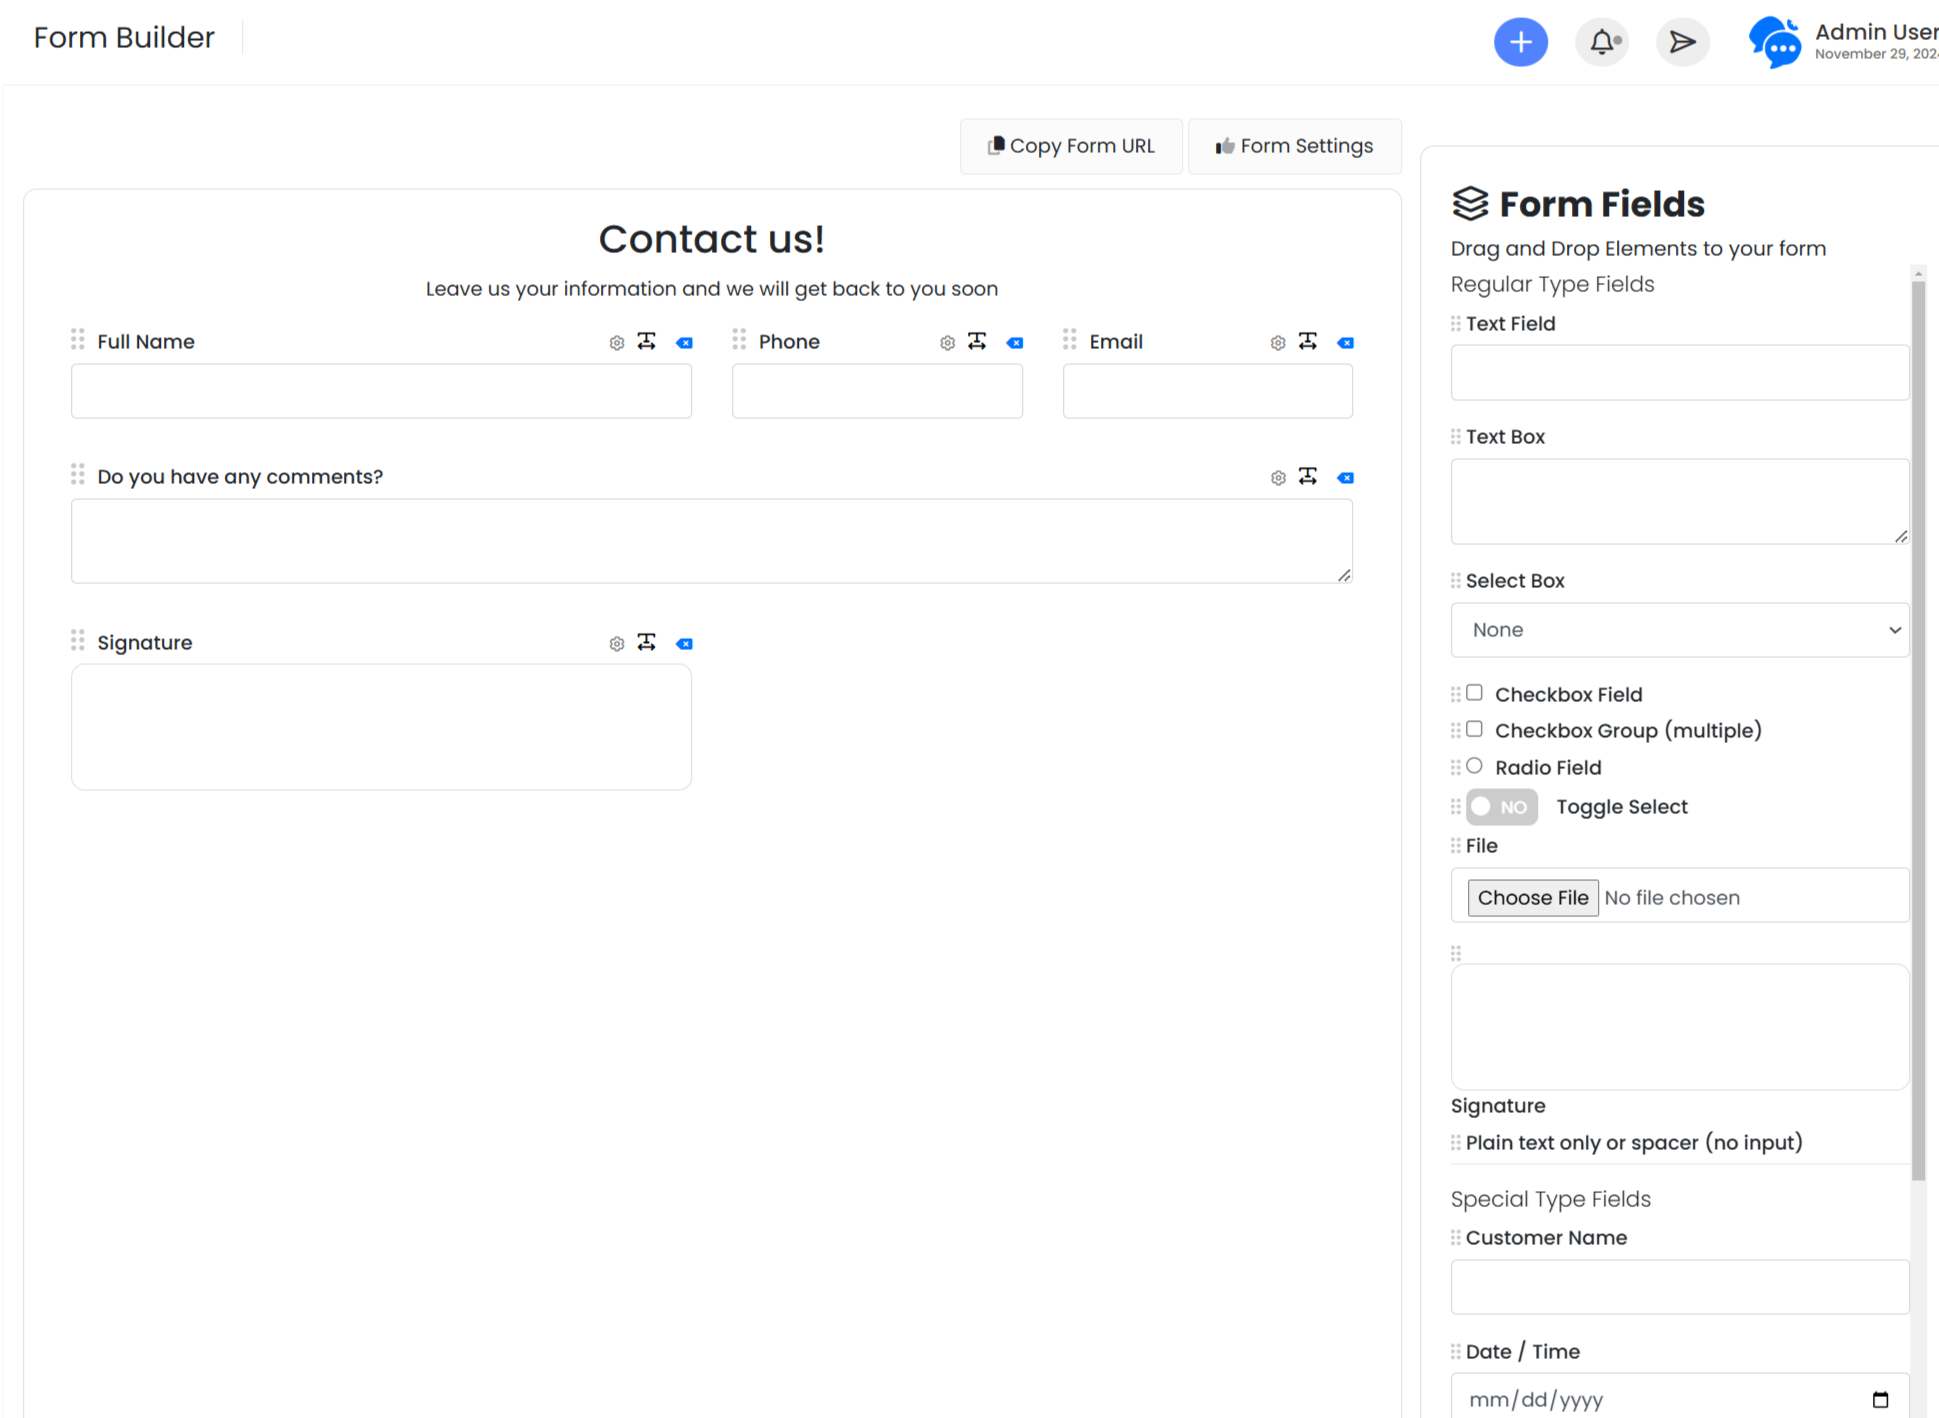Image resolution: width=1939 pixels, height=1418 pixels.
Task: Open Full Name field settings gear
Action: [x=616, y=343]
